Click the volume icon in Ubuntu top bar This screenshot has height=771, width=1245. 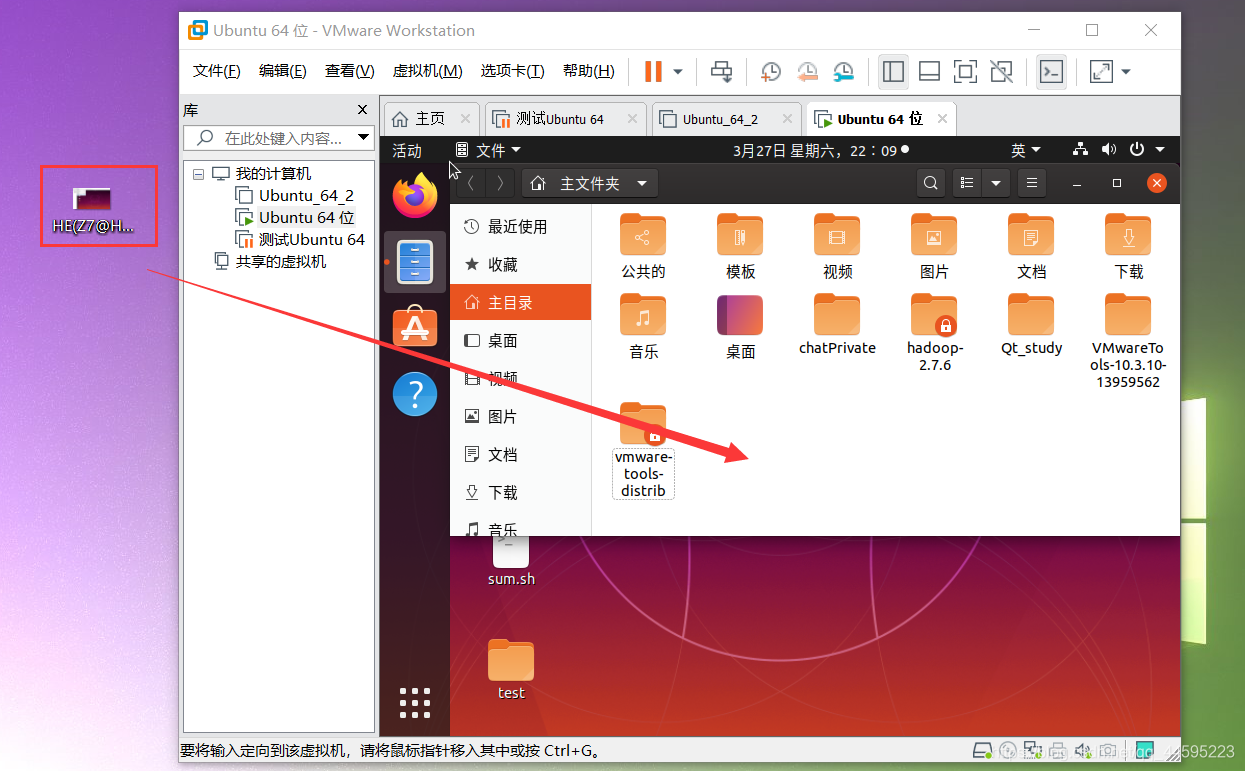click(x=1108, y=150)
